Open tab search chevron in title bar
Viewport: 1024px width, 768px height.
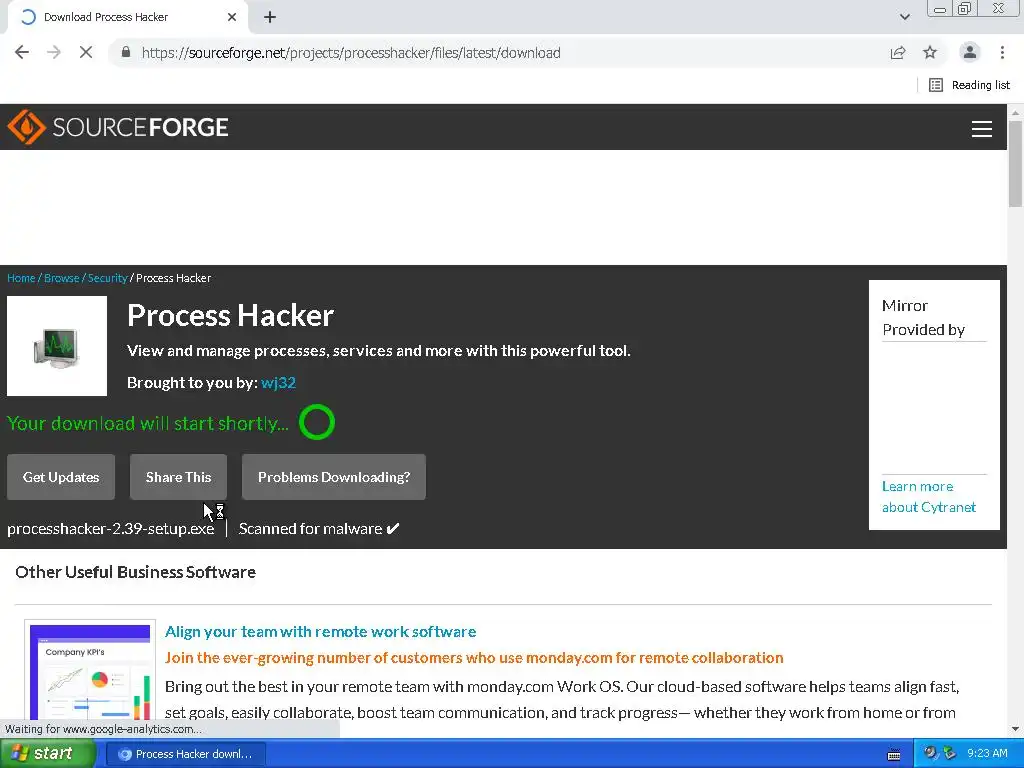[904, 17]
